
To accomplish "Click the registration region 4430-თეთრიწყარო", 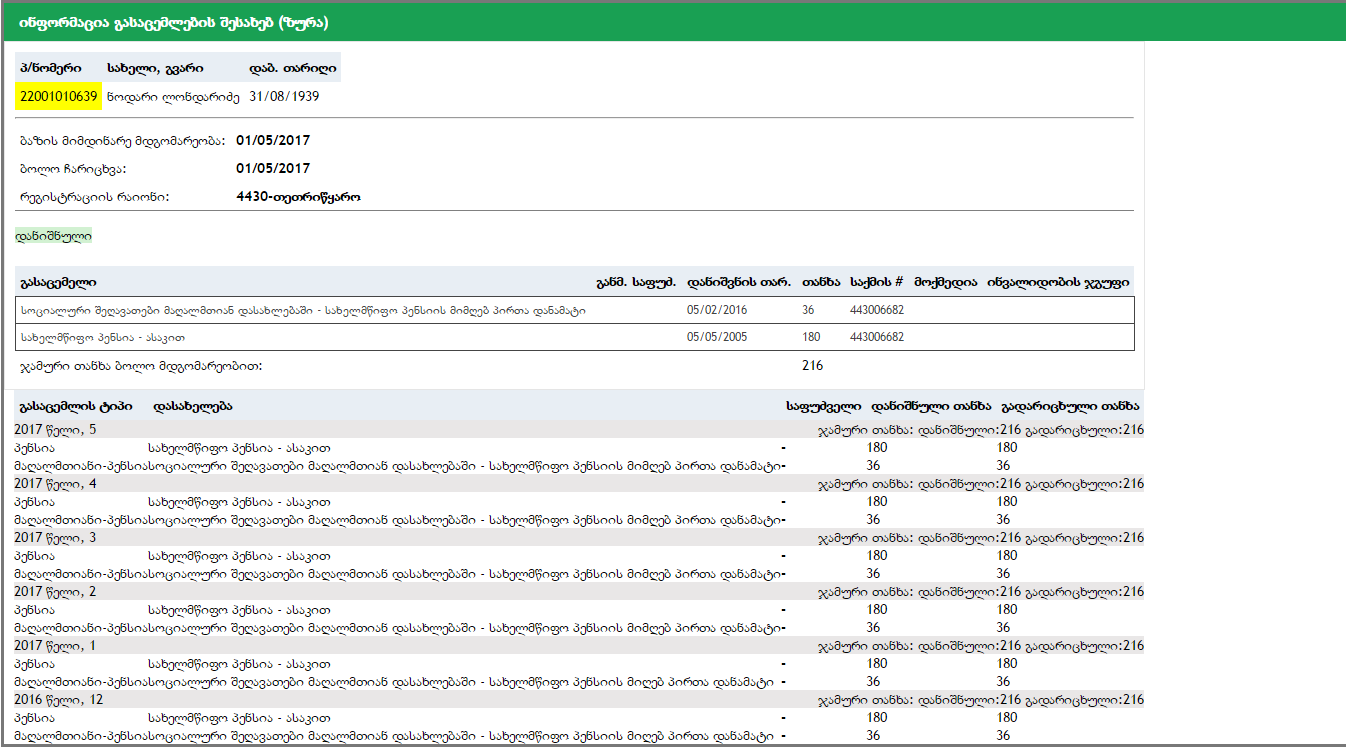I will pyautogui.click(x=298, y=197).
